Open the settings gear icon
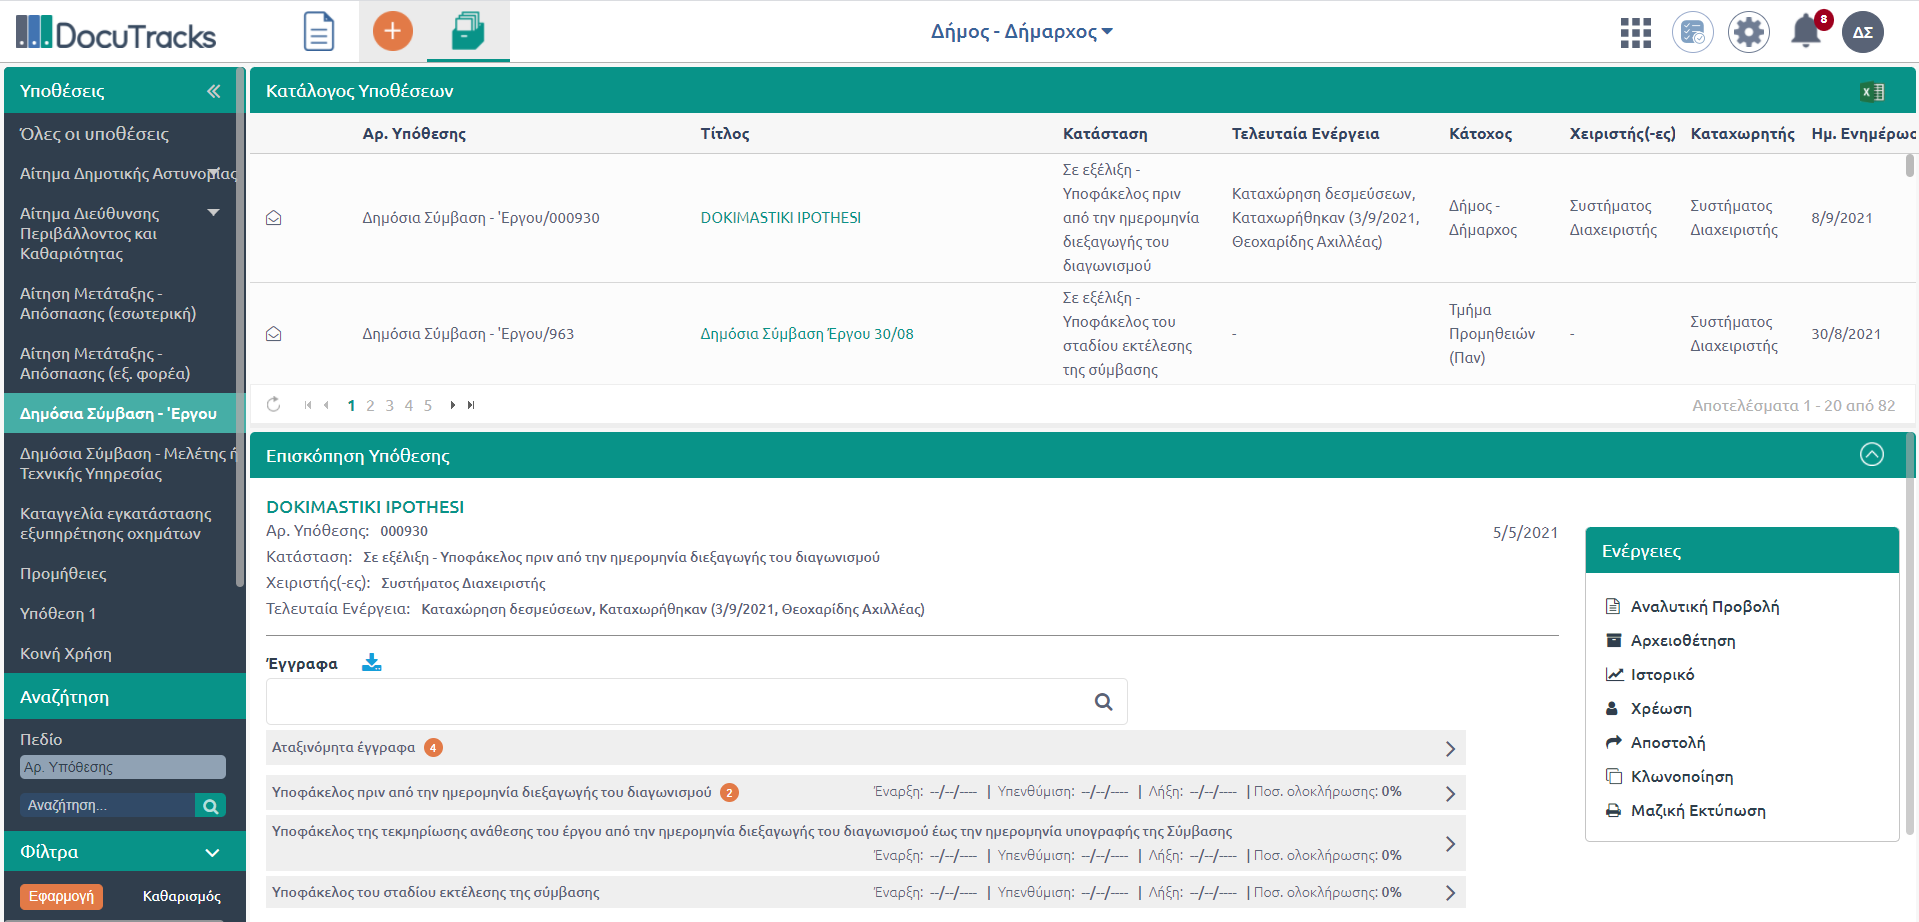1919x922 pixels. [1748, 33]
